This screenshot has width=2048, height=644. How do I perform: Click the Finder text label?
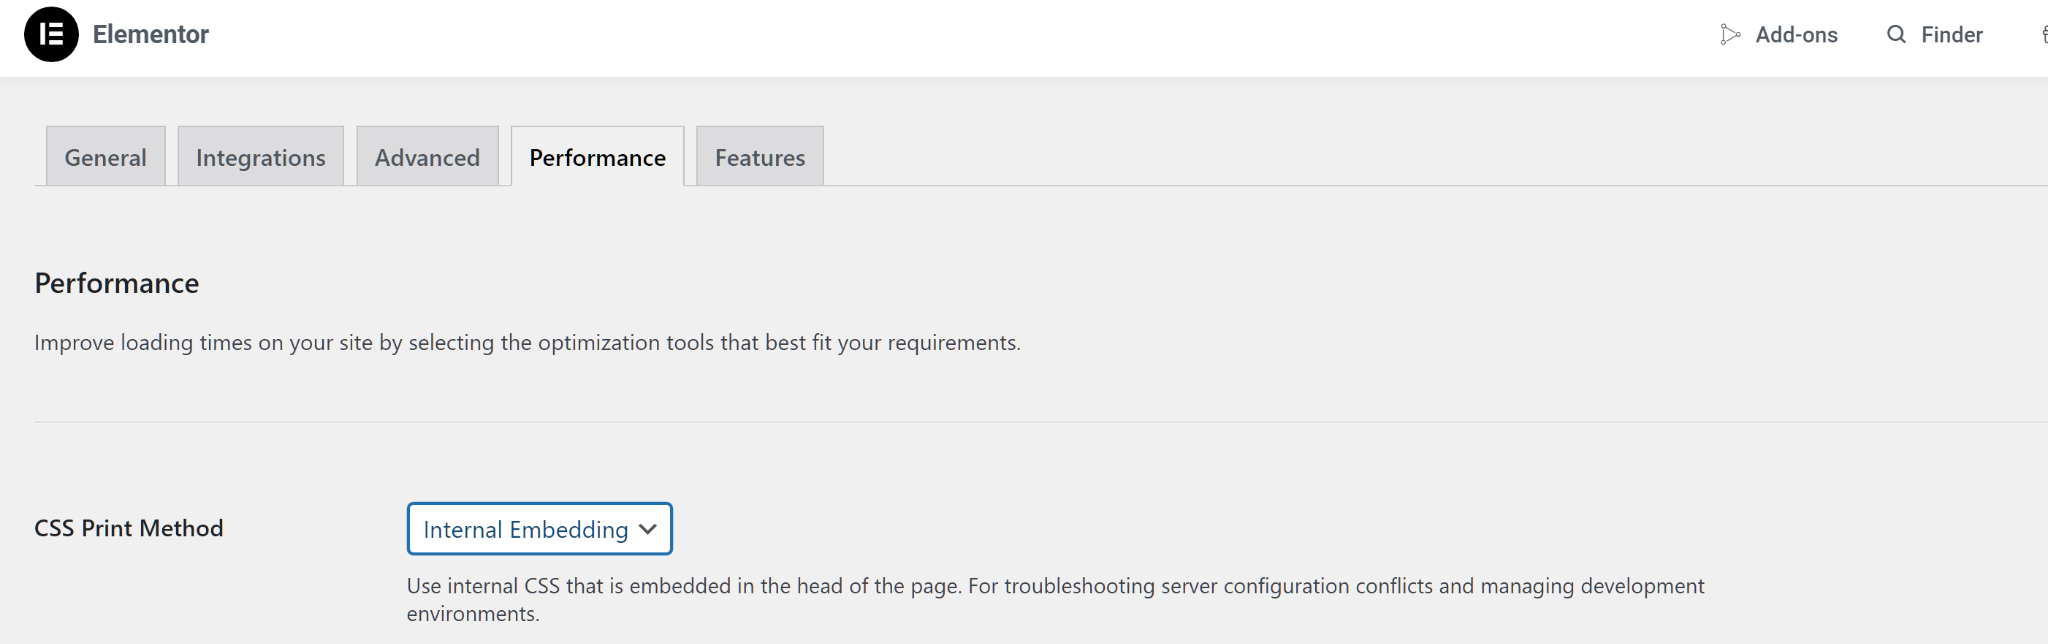pos(1951,35)
